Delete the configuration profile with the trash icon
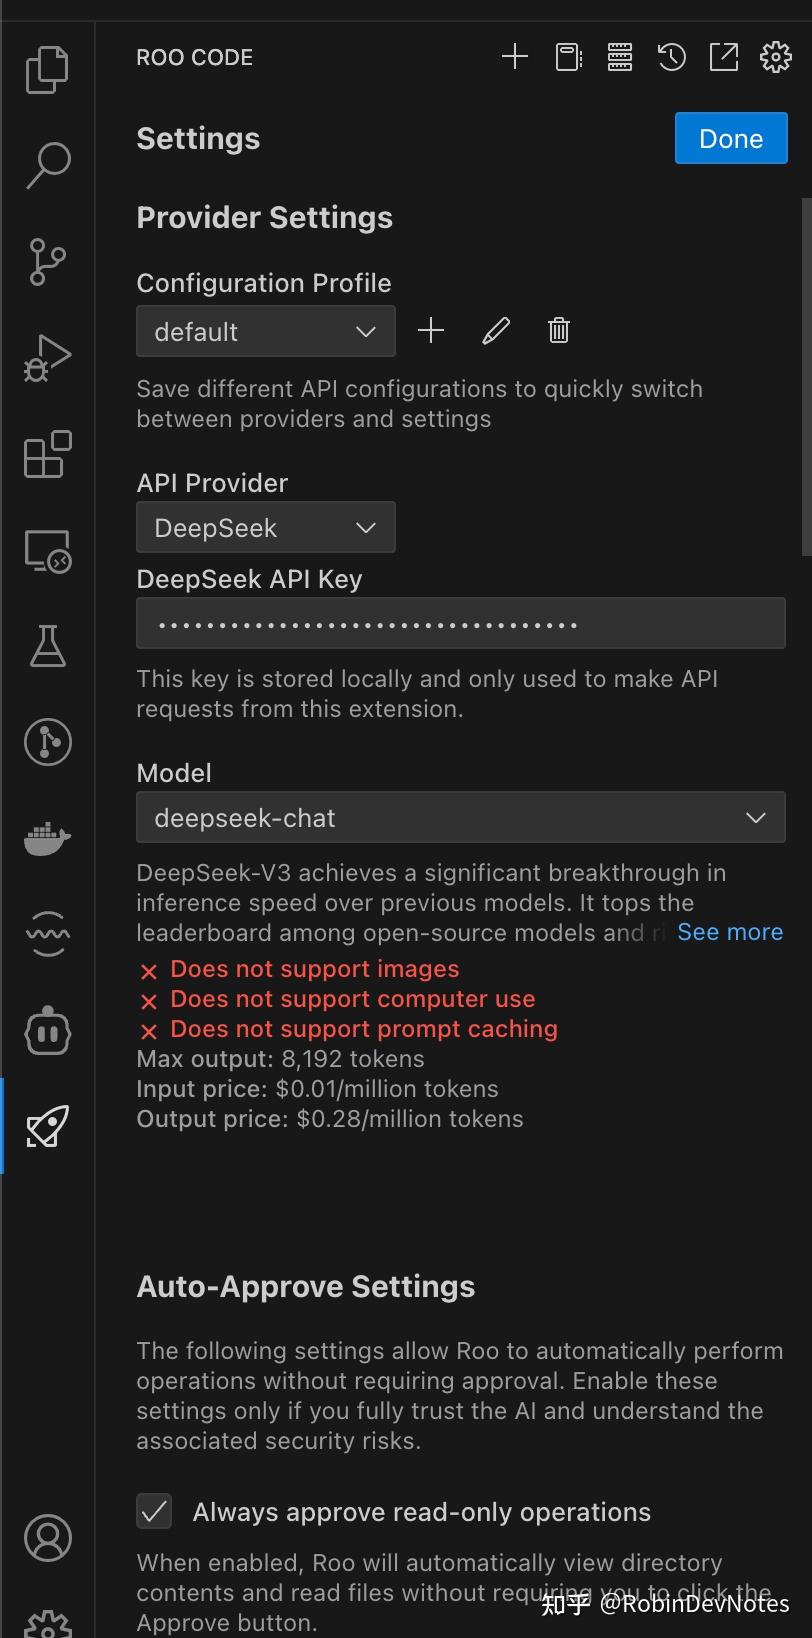This screenshot has width=812, height=1638. click(559, 330)
